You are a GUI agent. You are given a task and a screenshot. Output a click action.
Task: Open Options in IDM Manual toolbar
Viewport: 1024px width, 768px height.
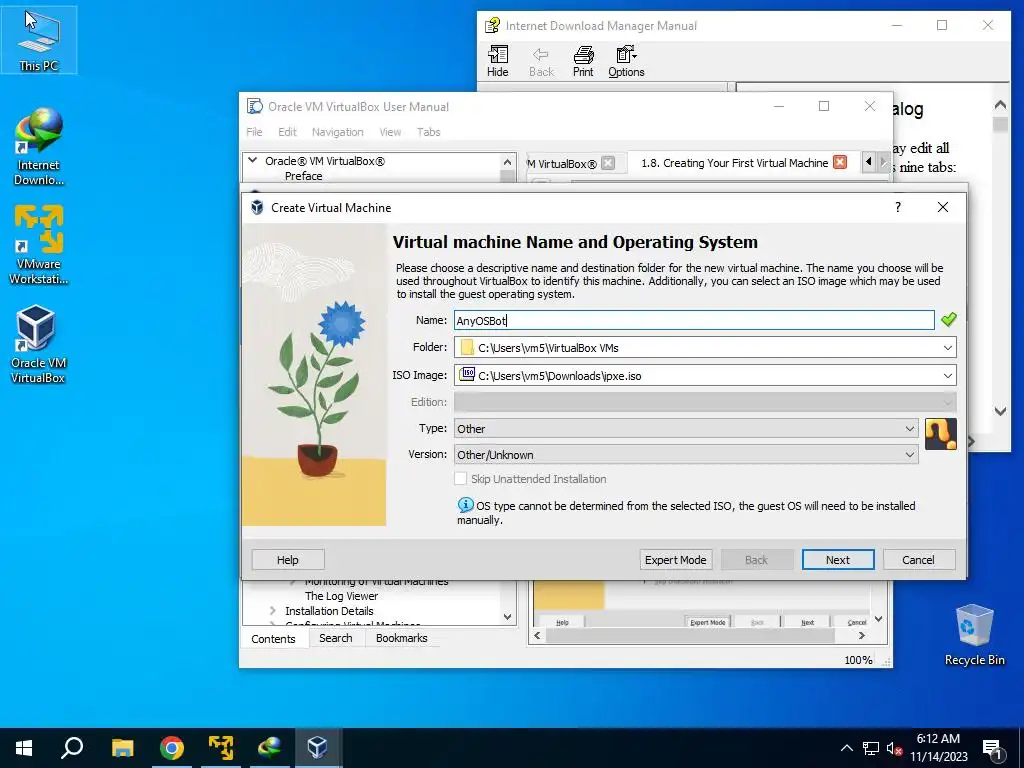coord(626,61)
